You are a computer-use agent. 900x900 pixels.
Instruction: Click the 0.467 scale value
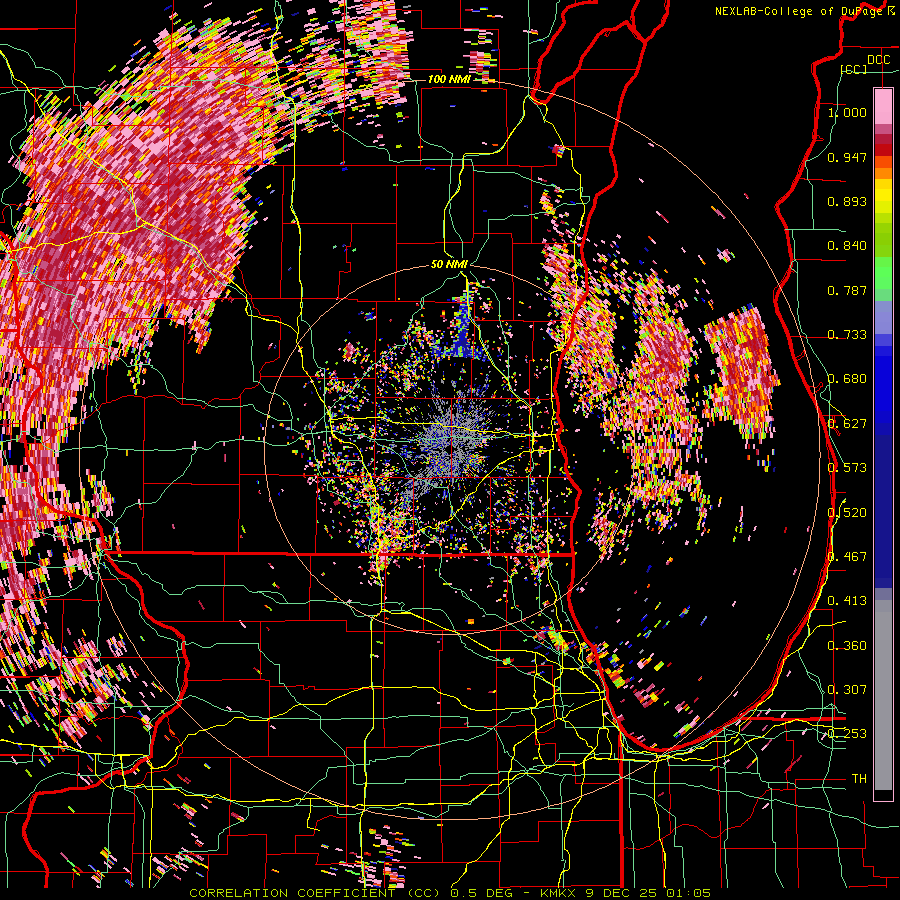847,556
